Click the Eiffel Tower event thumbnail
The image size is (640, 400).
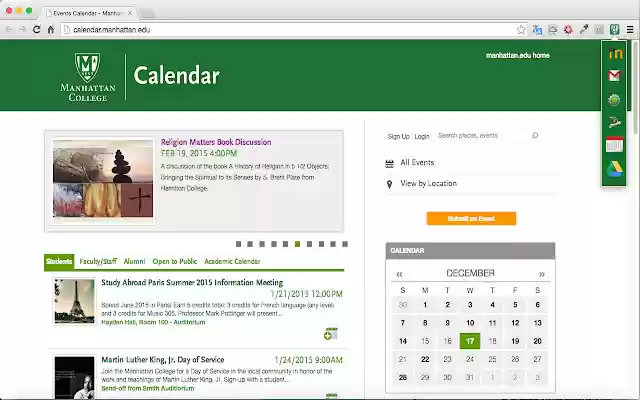coord(75,301)
